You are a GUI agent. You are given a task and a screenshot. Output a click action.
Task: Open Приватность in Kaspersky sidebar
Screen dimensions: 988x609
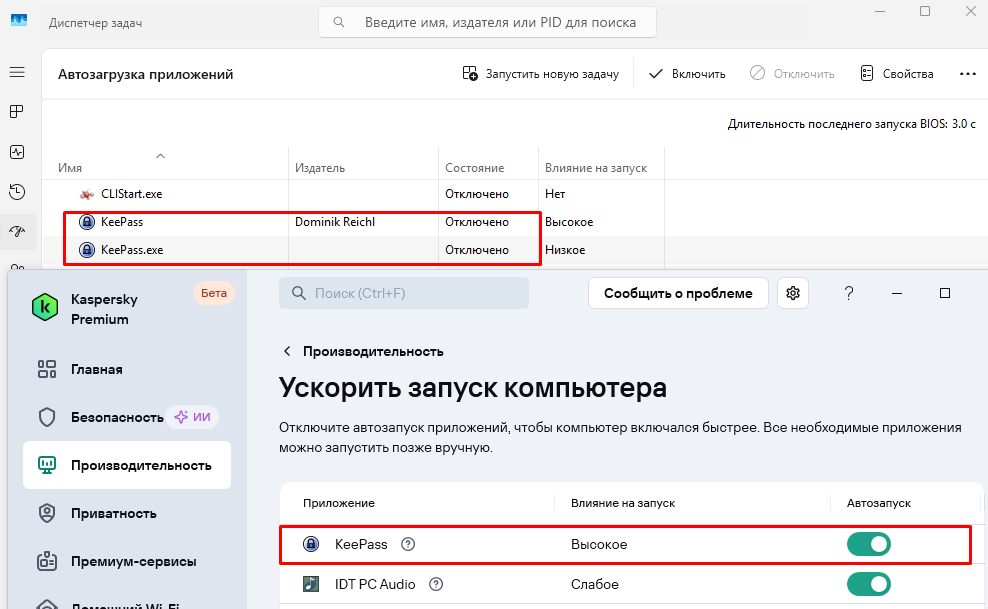113,513
